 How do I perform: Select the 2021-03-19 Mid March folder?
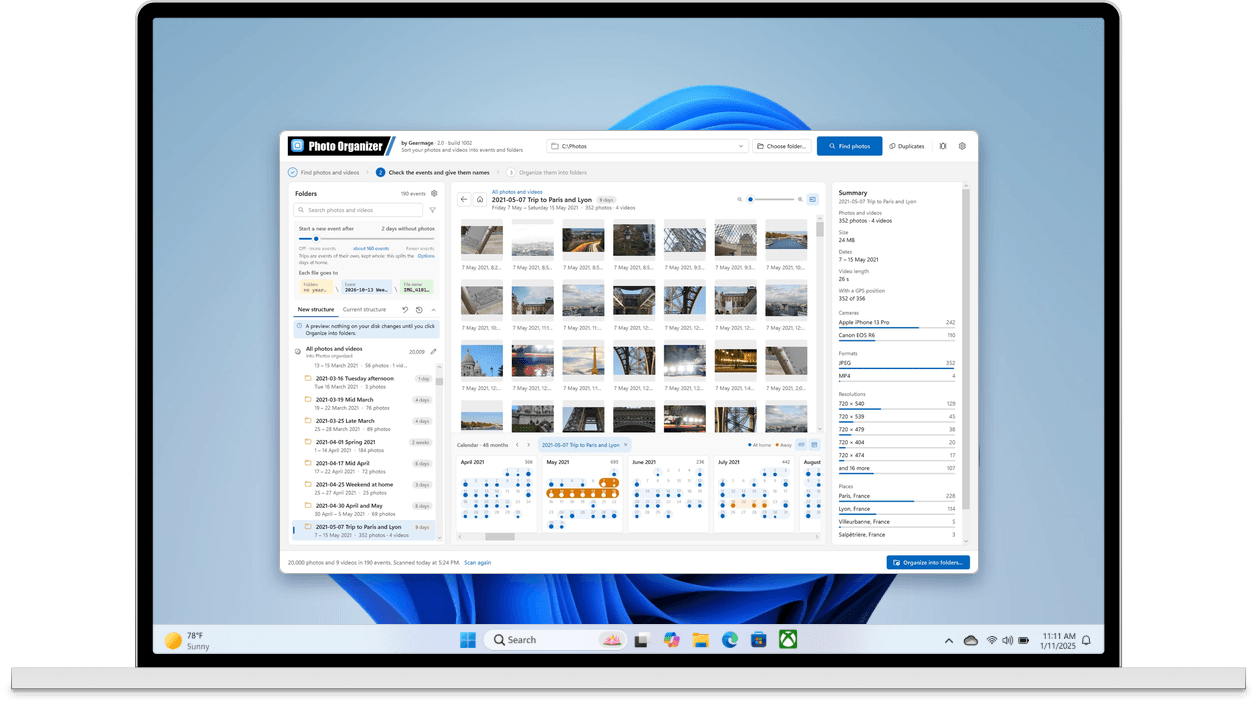(x=366, y=403)
